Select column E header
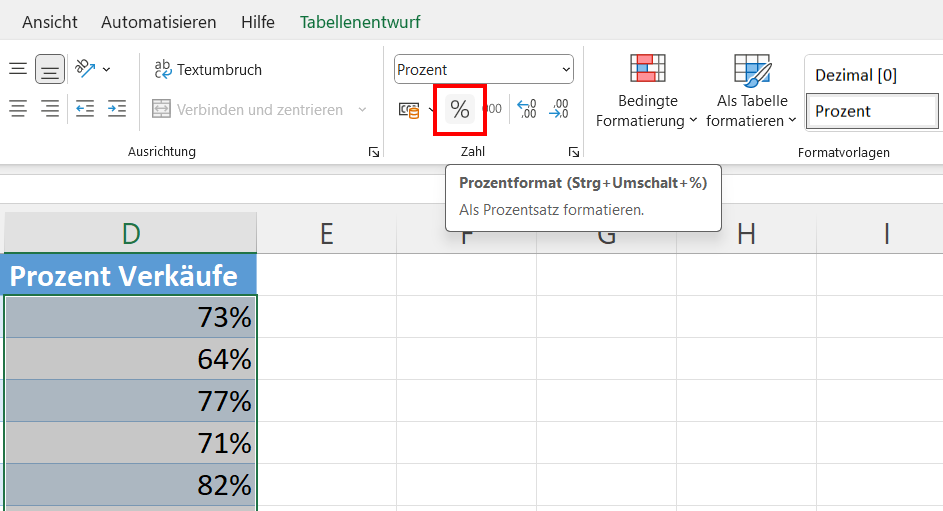The width and height of the screenshot is (943, 511). click(327, 233)
